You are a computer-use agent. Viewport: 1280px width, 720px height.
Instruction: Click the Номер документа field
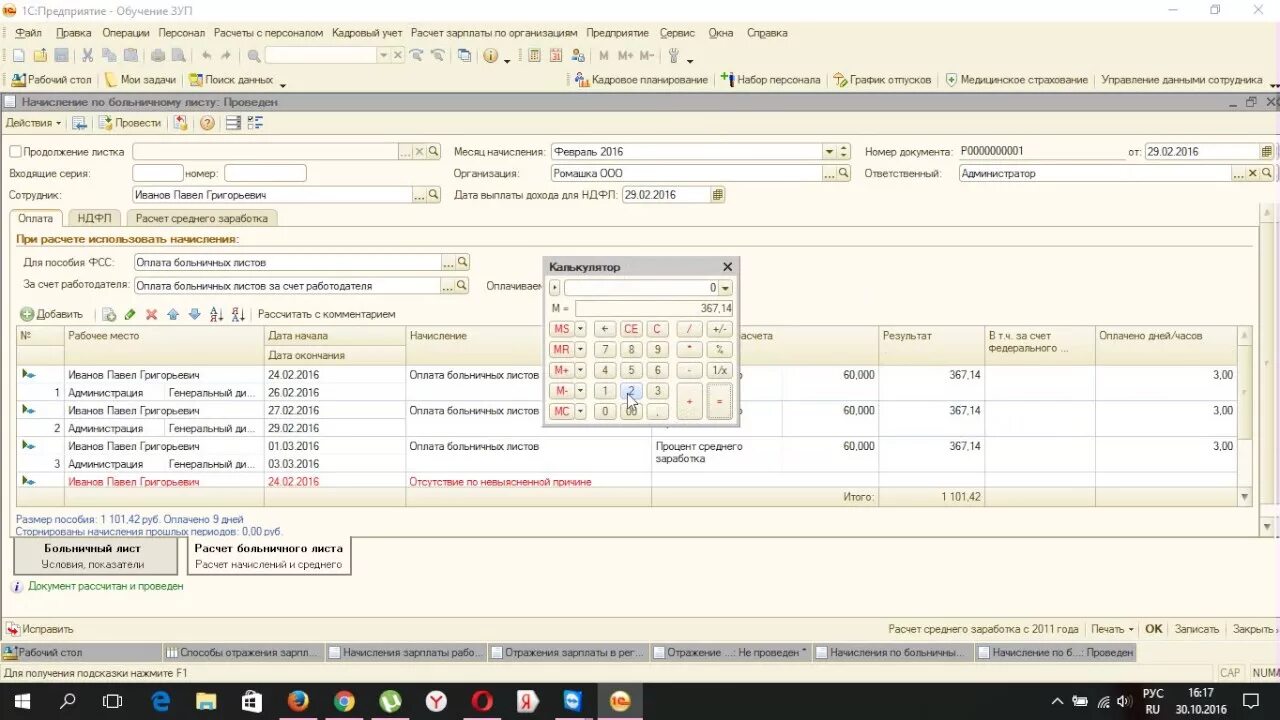click(x=1041, y=152)
